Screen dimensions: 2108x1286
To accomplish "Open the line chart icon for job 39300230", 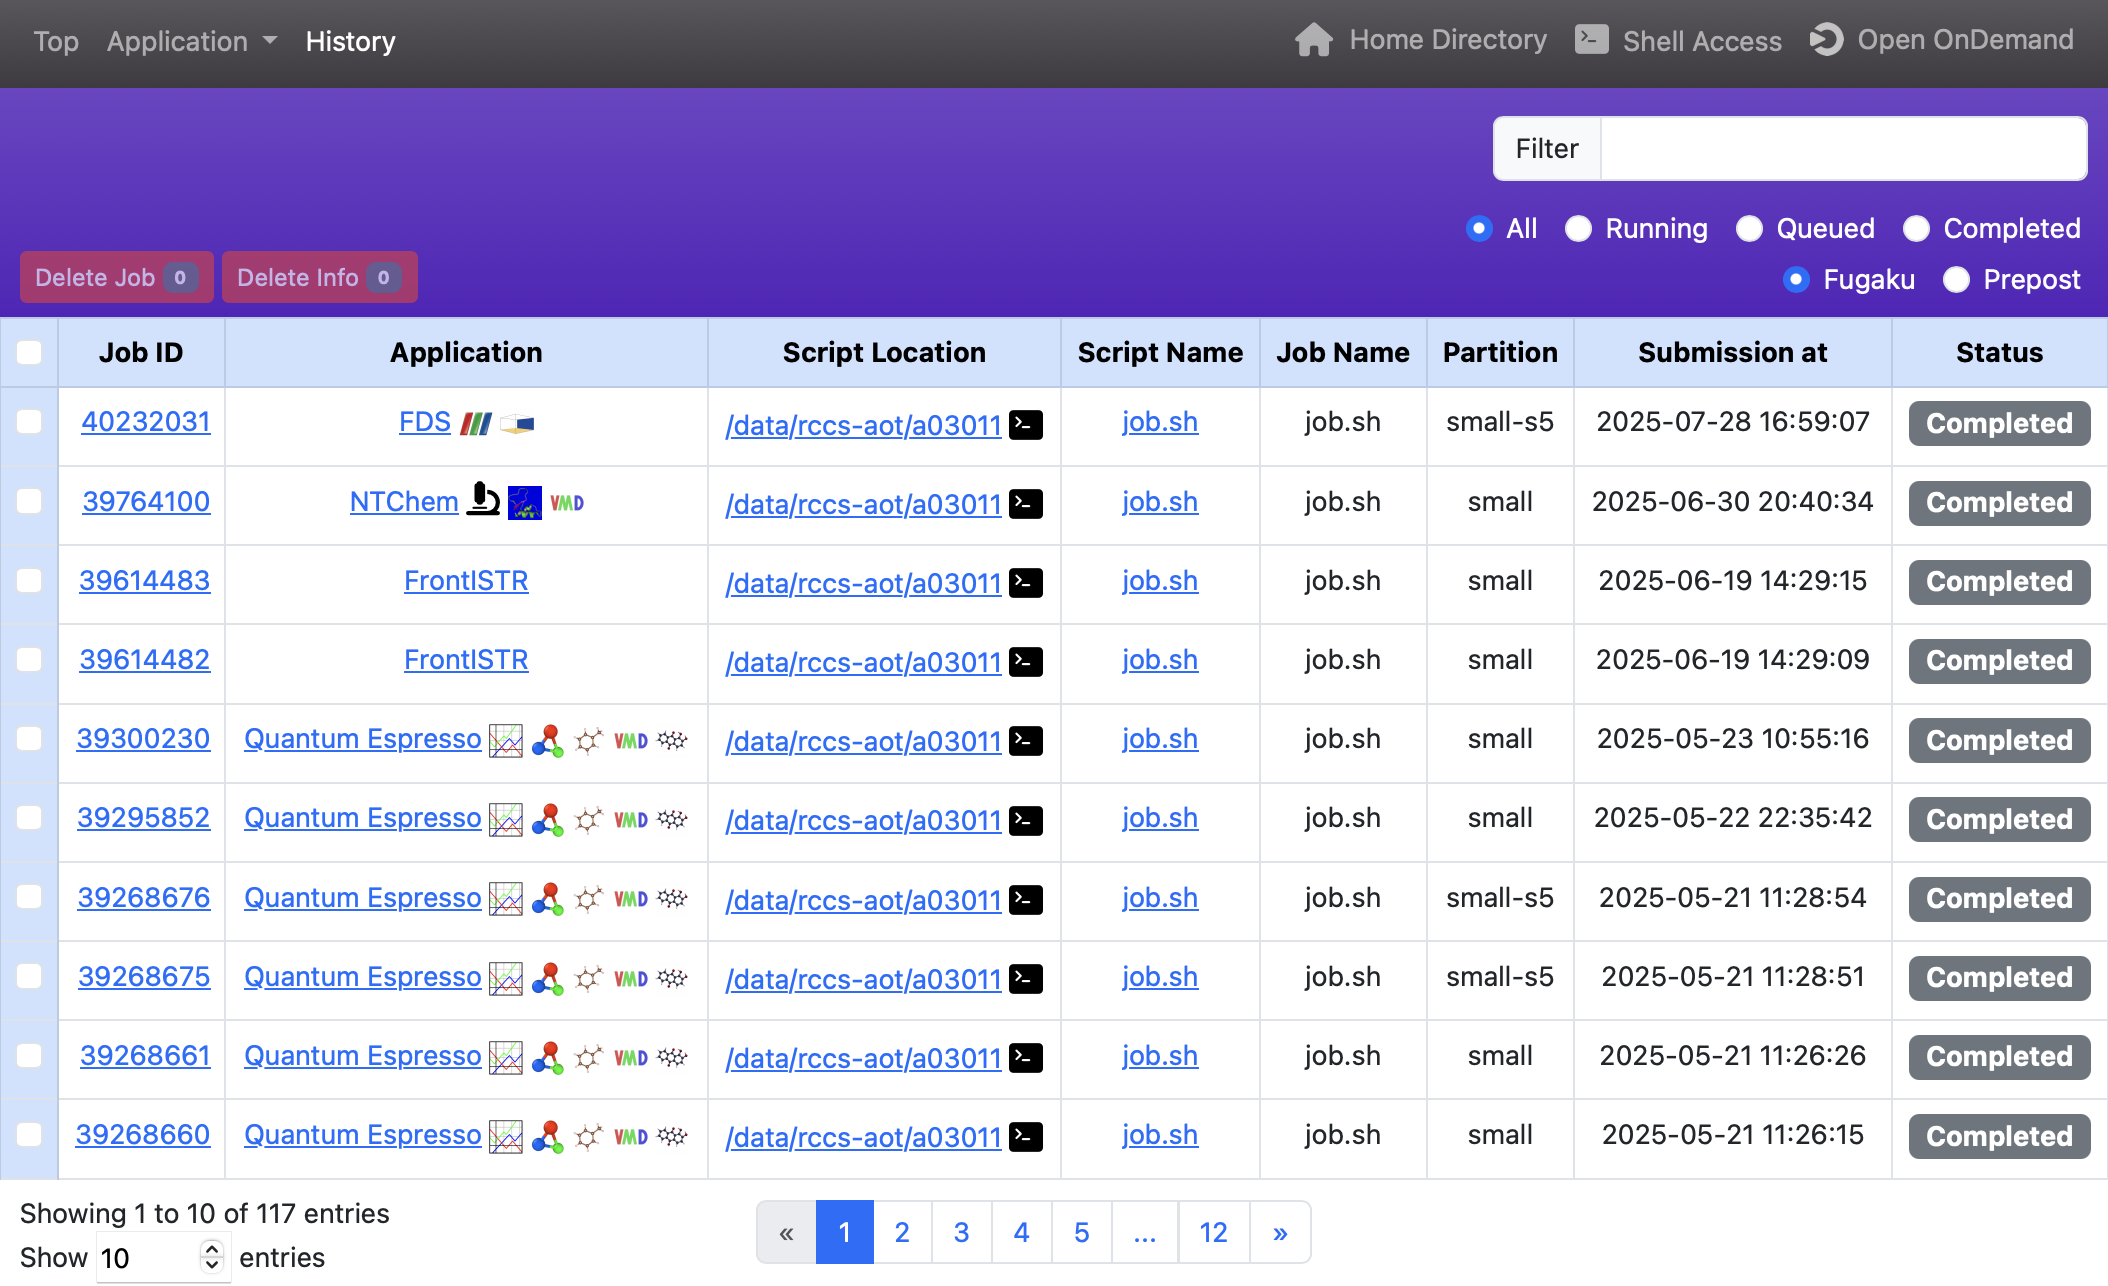I will 506,741.
